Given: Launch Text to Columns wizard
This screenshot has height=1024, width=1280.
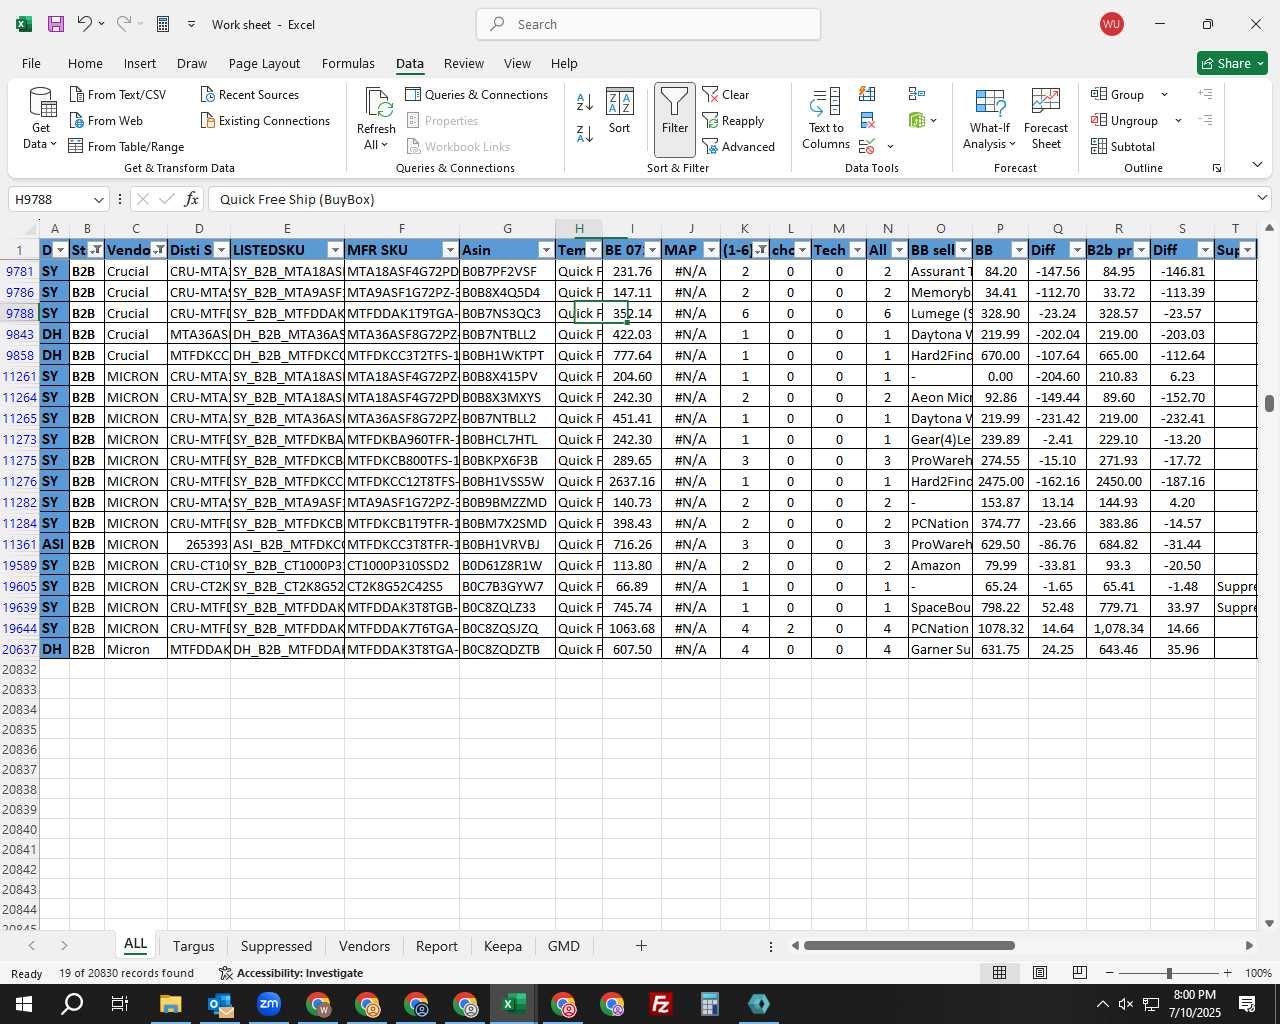Looking at the screenshot, I should click(826, 119).
